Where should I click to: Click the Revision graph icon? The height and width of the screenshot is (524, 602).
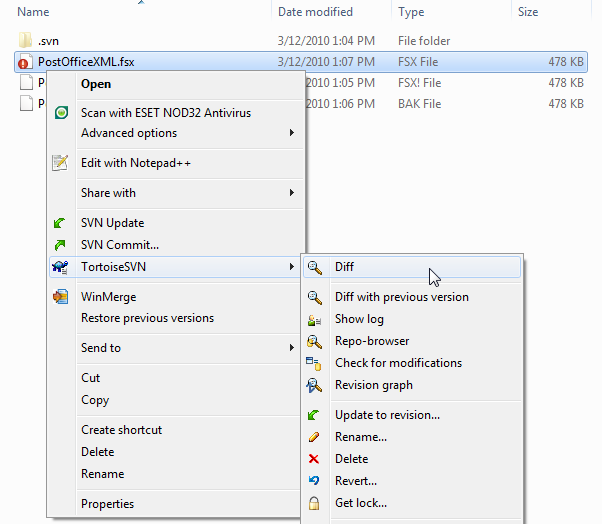(315, 385)
